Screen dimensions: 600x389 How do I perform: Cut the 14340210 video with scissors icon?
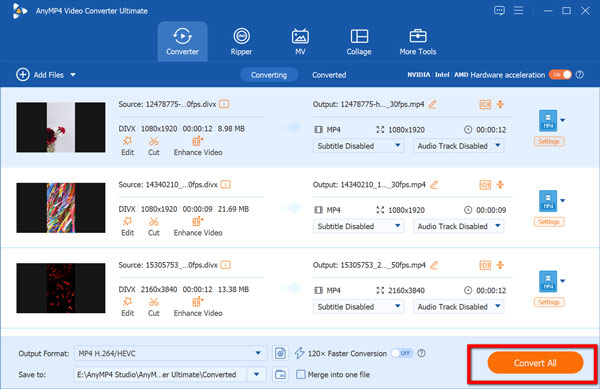[154, 226]
